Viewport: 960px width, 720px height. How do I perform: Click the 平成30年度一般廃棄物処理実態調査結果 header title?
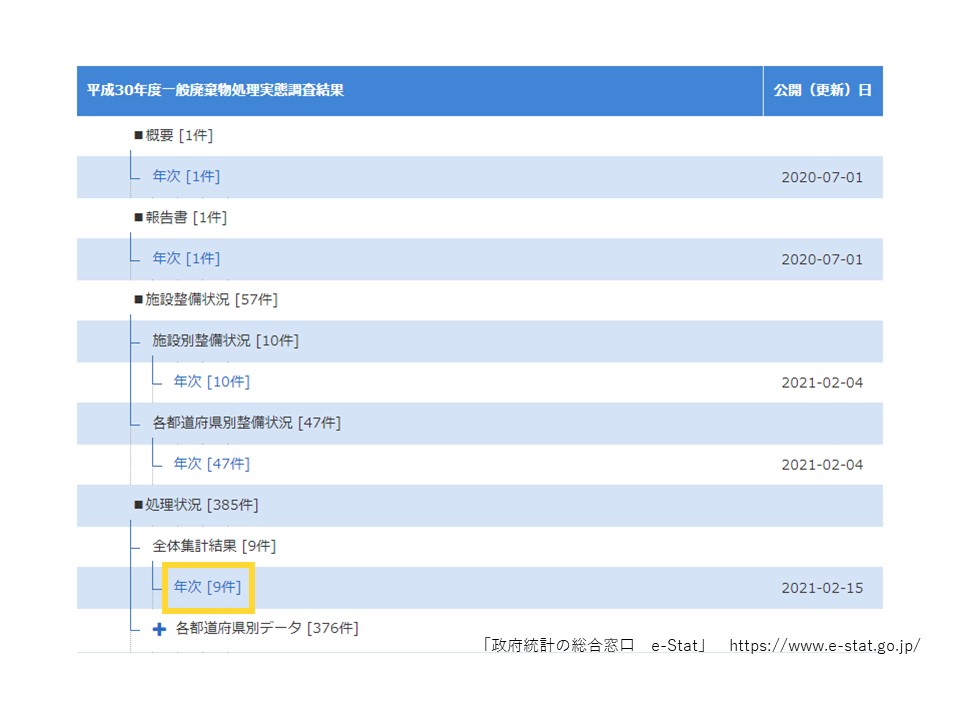point(215,90)
